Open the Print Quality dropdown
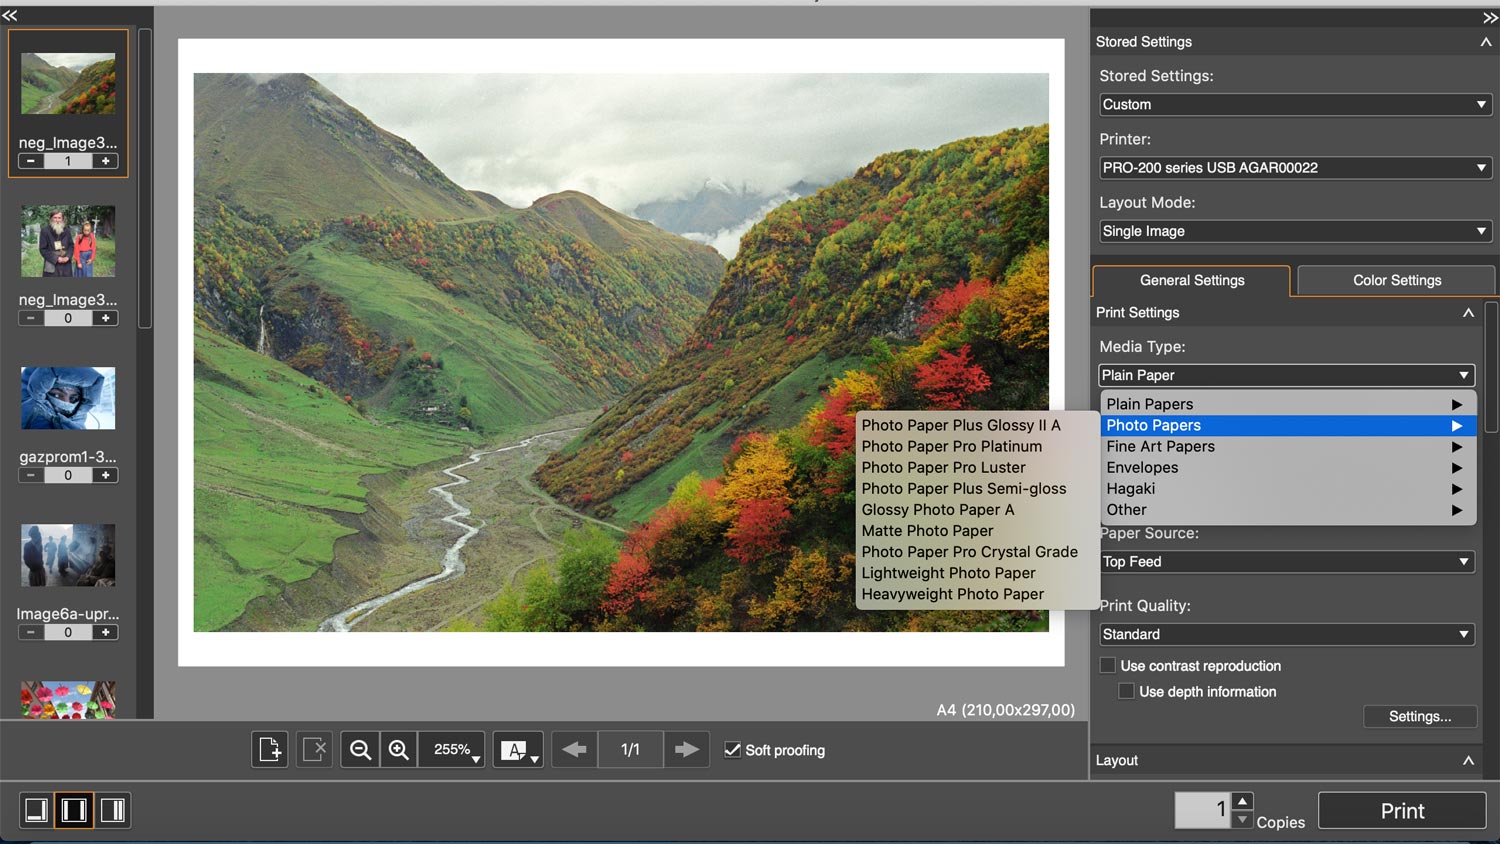The height and width of the screenshot is (844, 1500). 1286,634
